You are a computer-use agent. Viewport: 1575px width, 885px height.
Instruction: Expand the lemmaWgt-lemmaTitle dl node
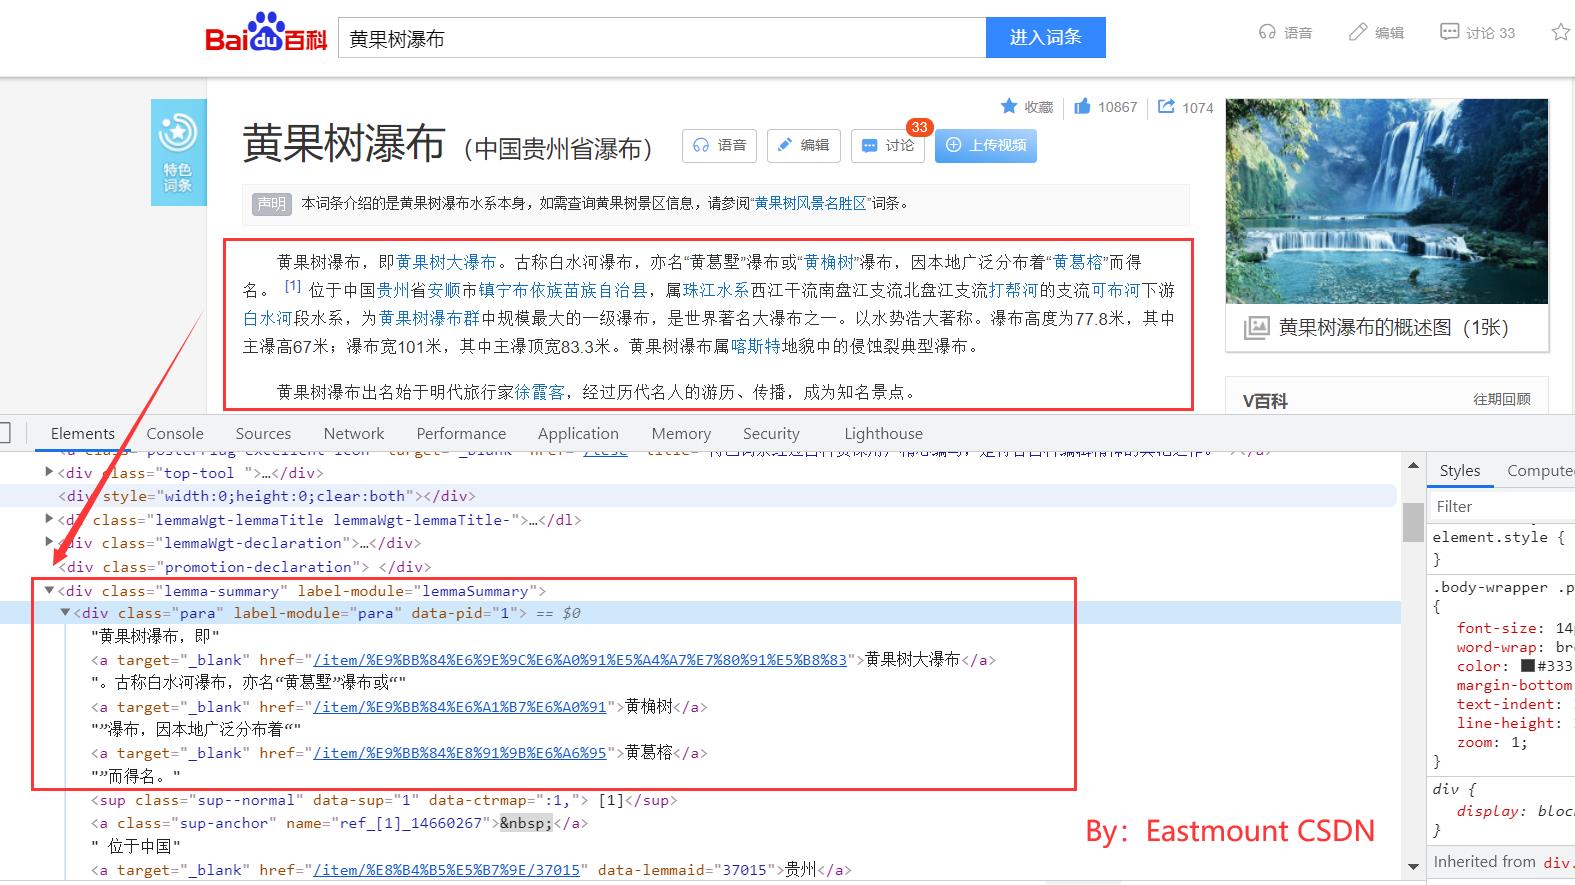click(49, 519)
